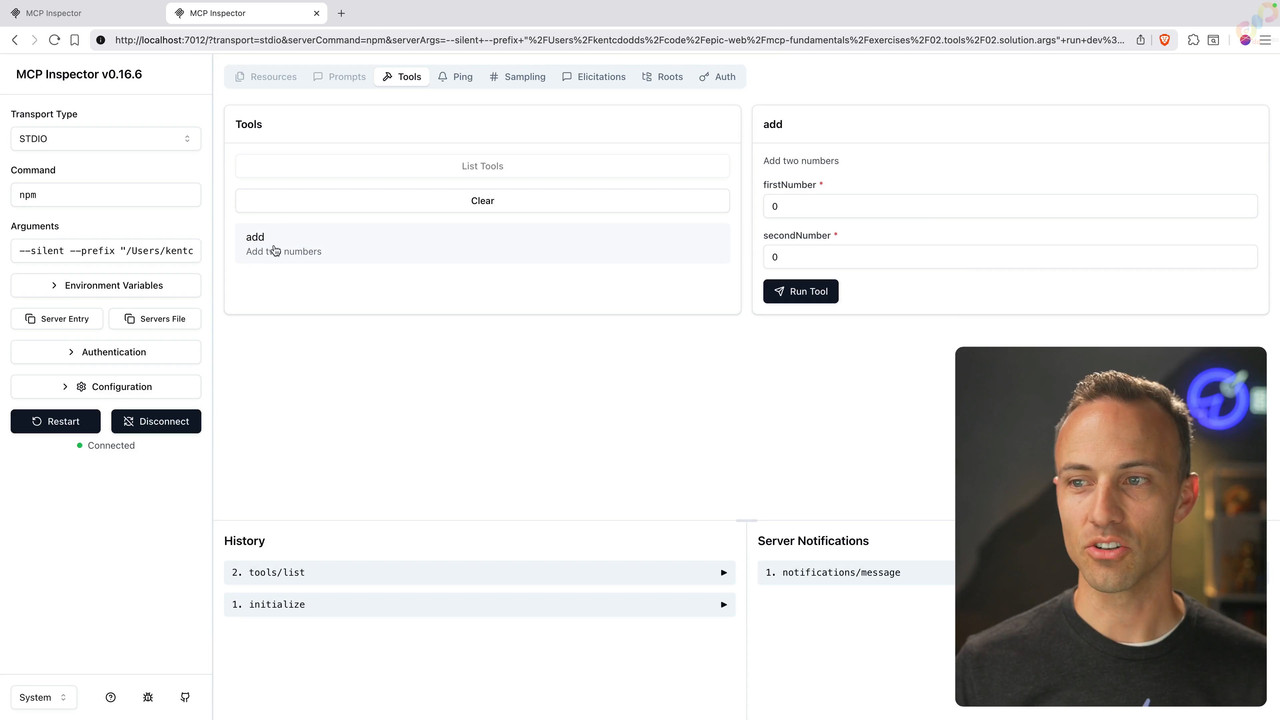Click the Clear button

pos(482,201)
